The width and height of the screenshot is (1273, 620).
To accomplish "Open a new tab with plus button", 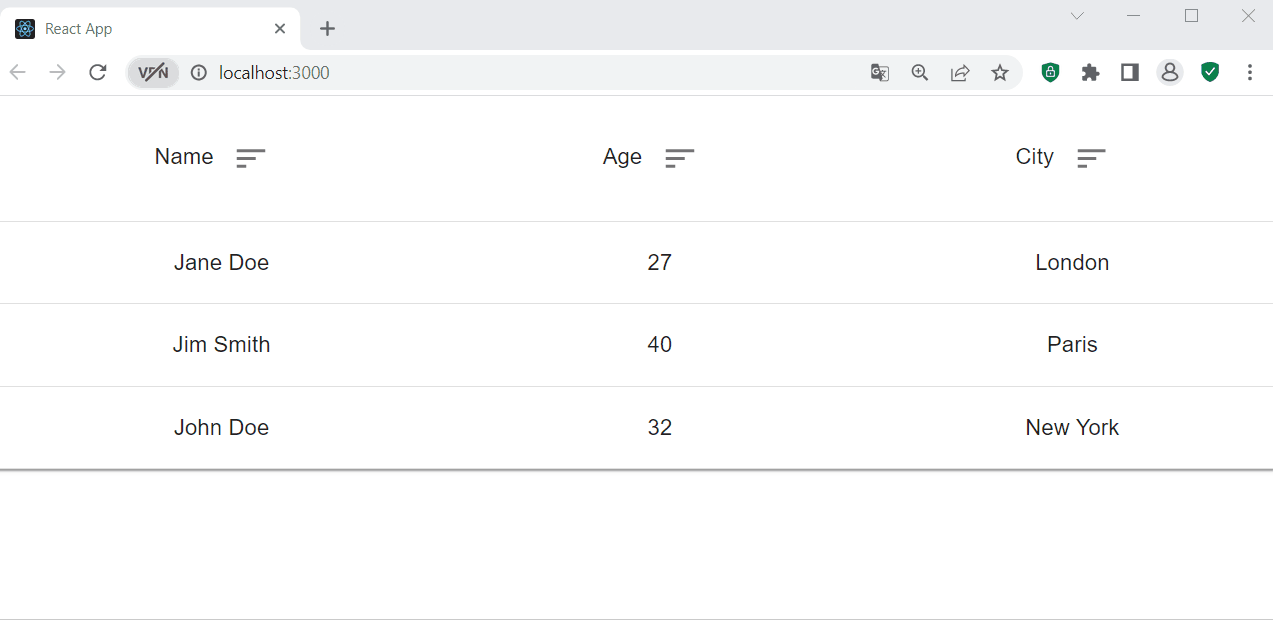I will (327, 29).
